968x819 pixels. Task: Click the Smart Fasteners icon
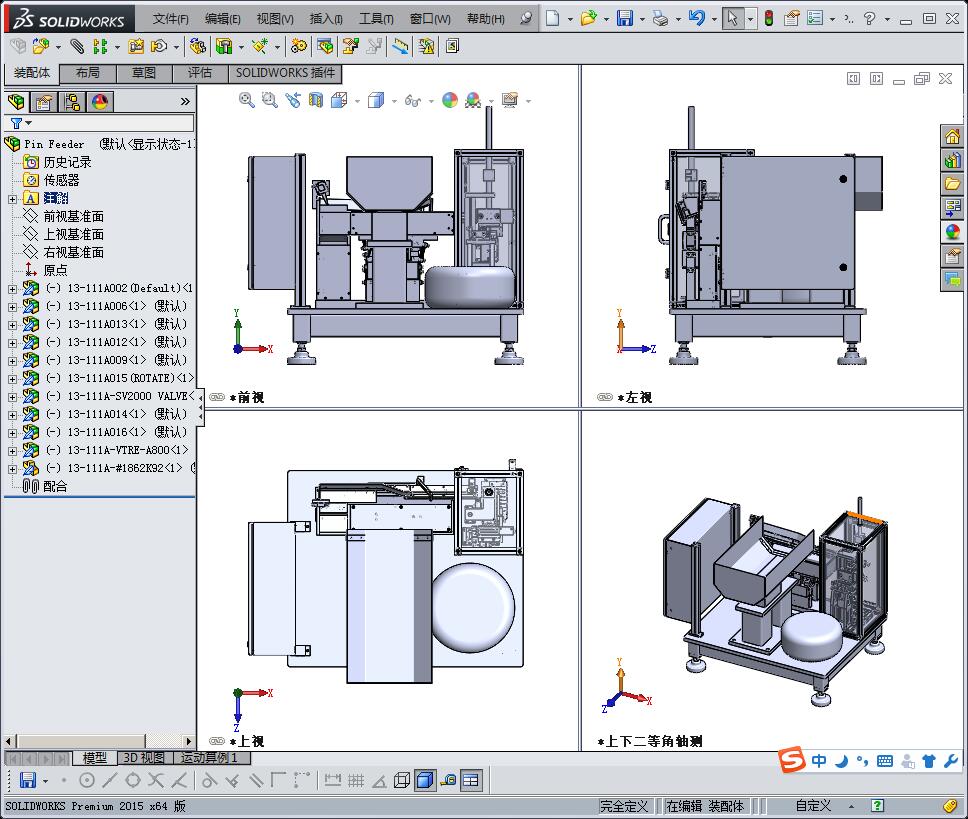136,46
